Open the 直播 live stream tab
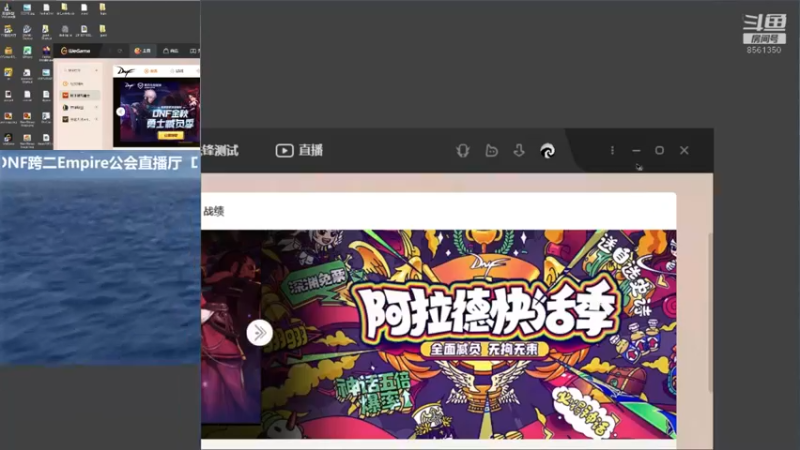 (299, 151)
